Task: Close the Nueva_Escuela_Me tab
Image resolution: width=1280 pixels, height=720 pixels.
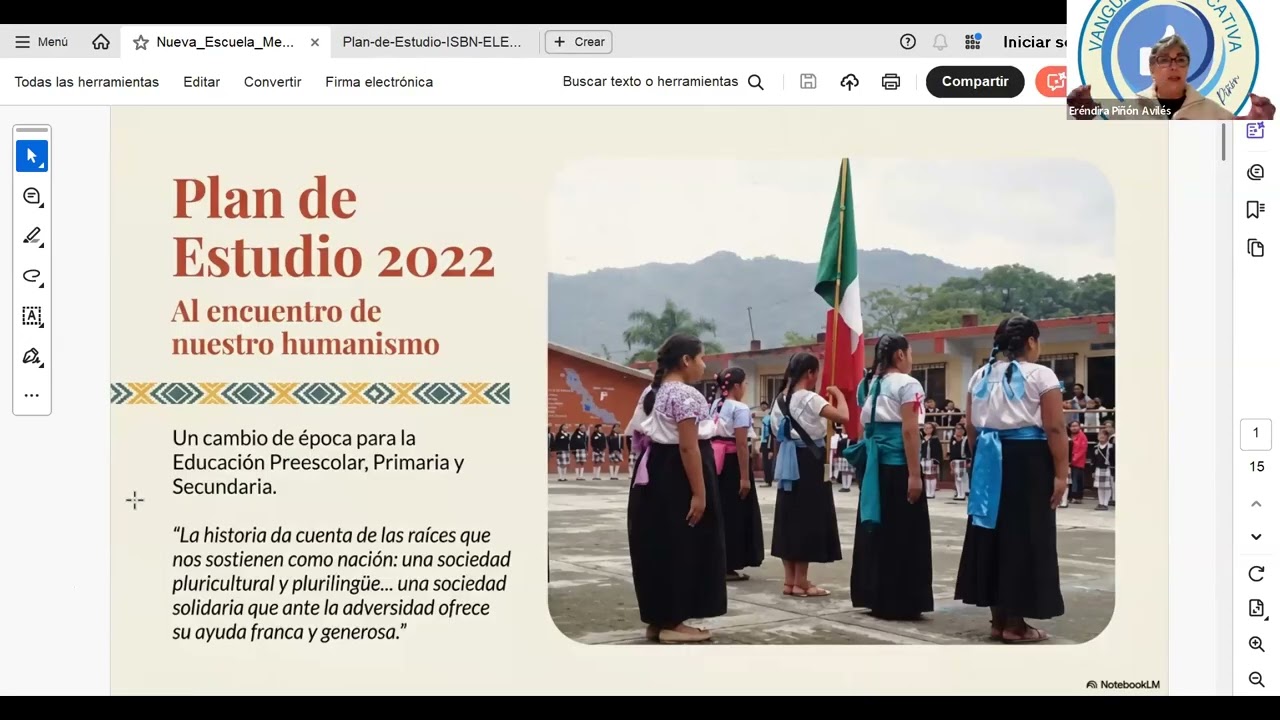Action: pos(315,42)
